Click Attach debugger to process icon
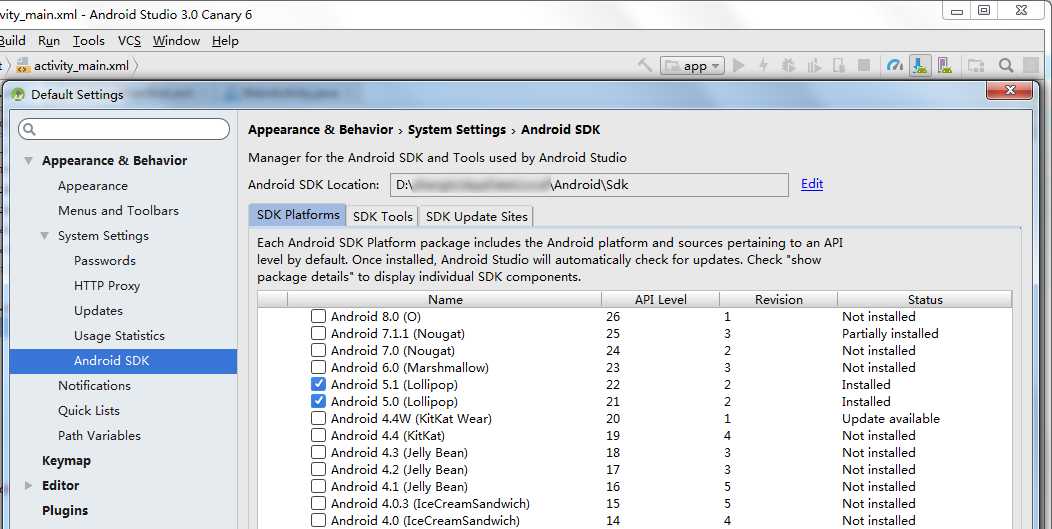This screenshot has height=529, width=1052. click(x=839, y=65)
